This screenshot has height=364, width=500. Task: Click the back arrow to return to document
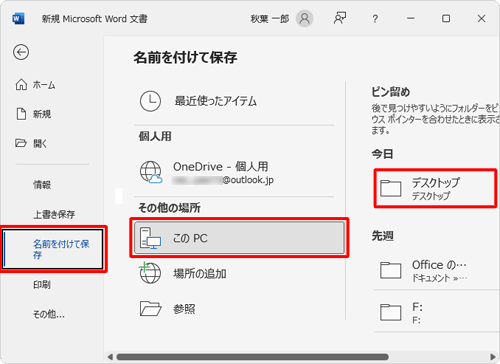click(21, 52)
